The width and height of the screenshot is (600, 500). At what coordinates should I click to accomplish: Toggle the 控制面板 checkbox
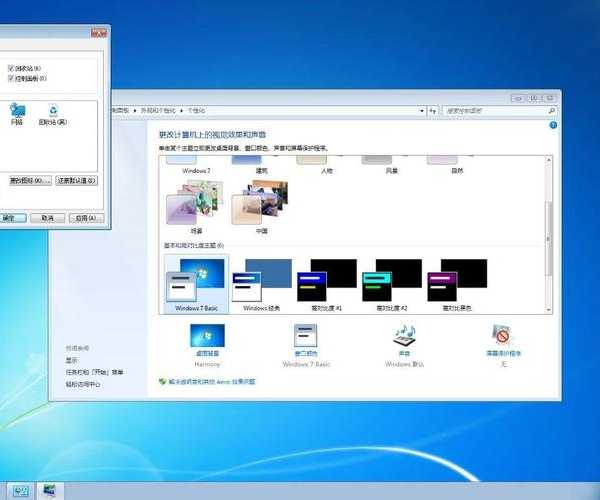[x=11, y=78]
